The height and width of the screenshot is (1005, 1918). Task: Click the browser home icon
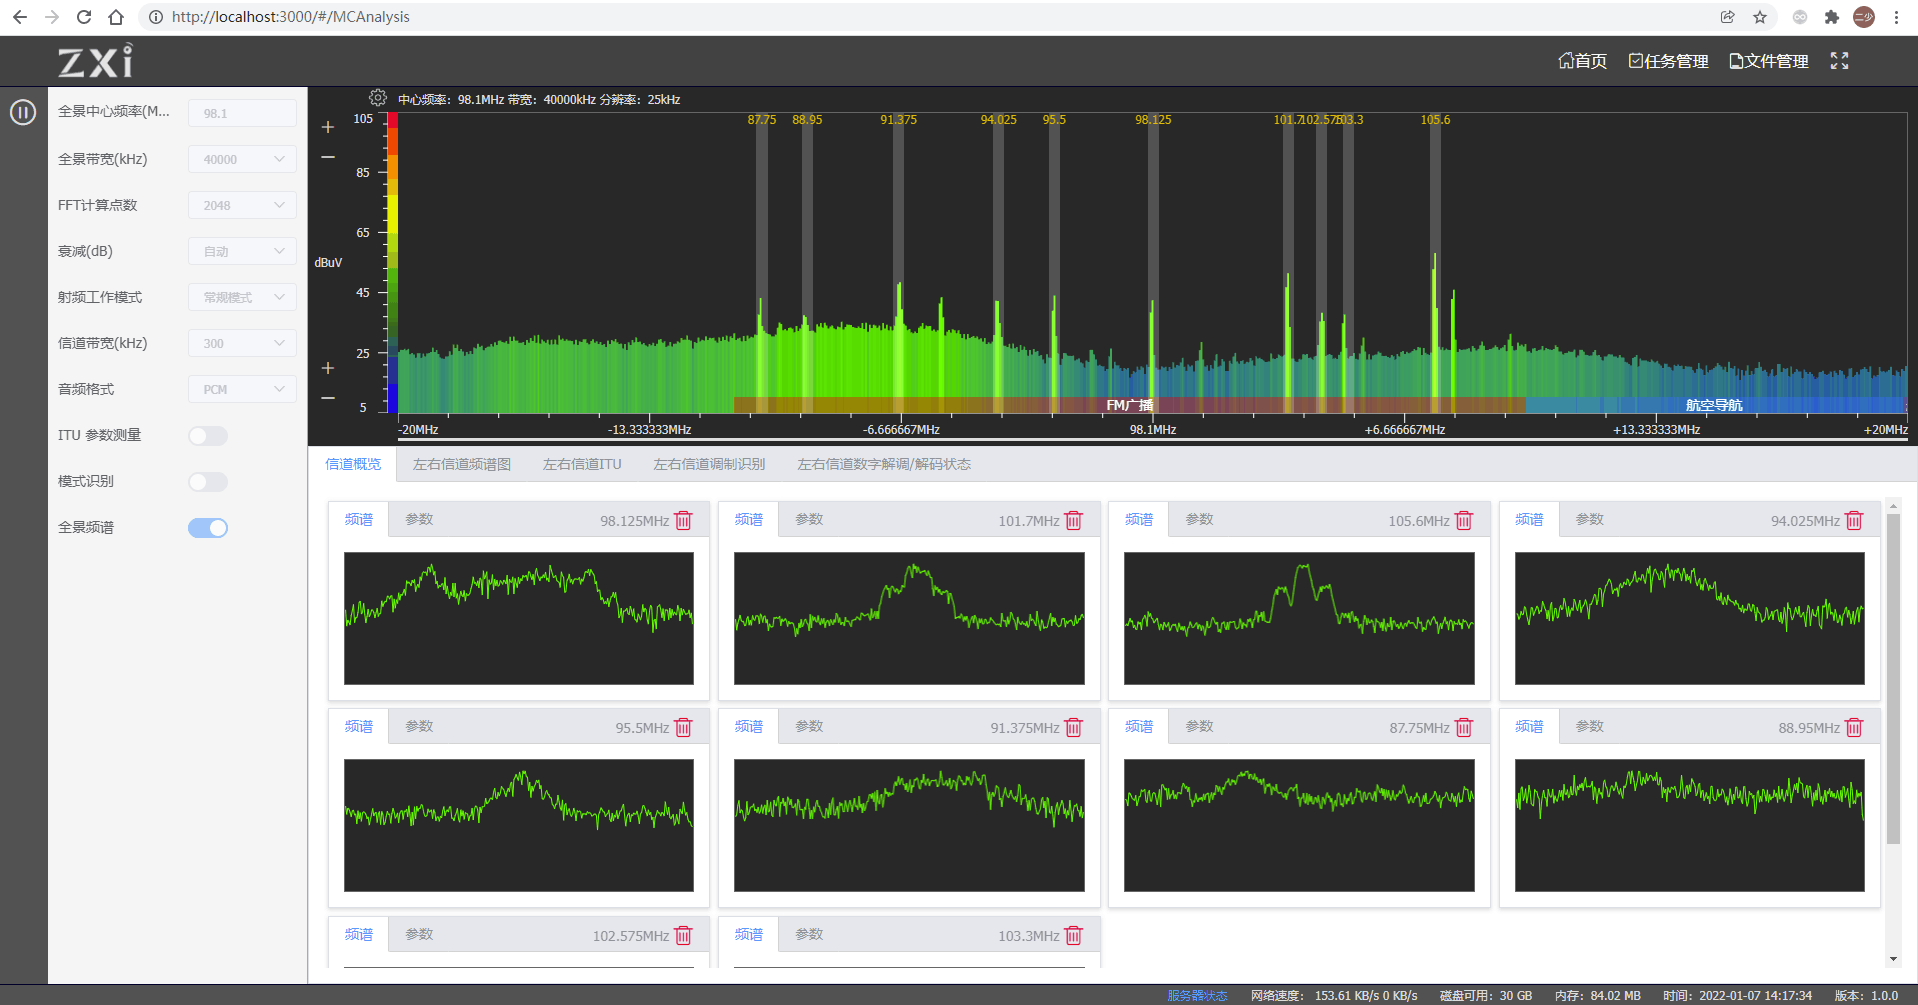point(116,17)
